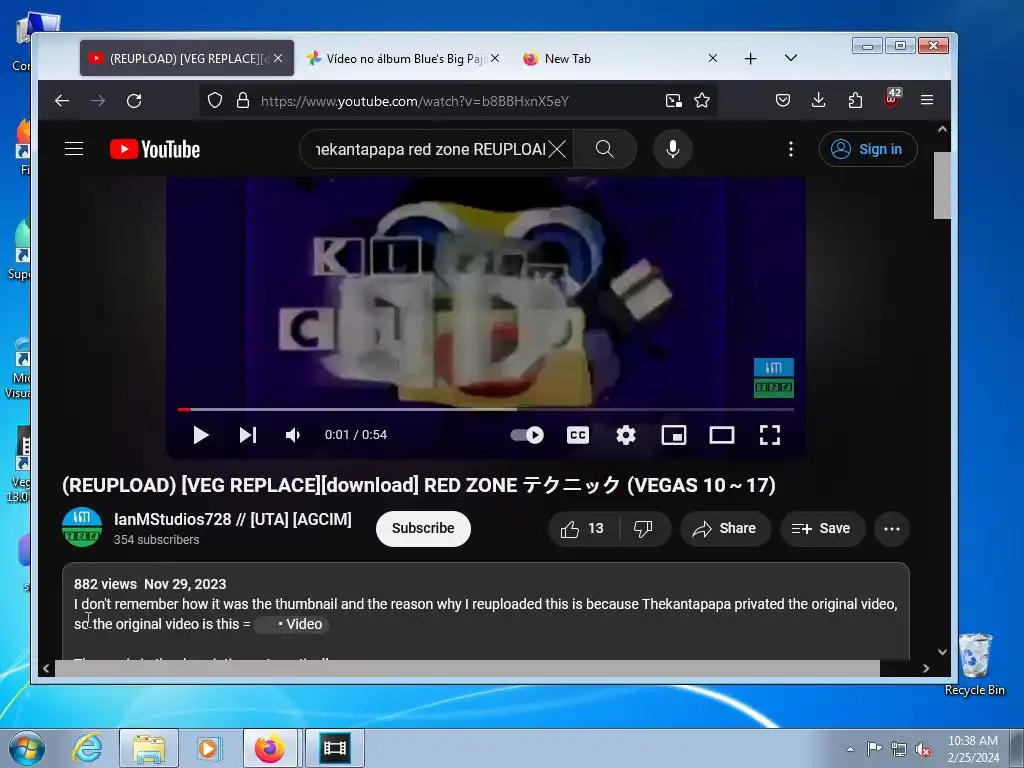Close the New Tab tab
The image size is (1024, 768).
[x=713, y=58]
